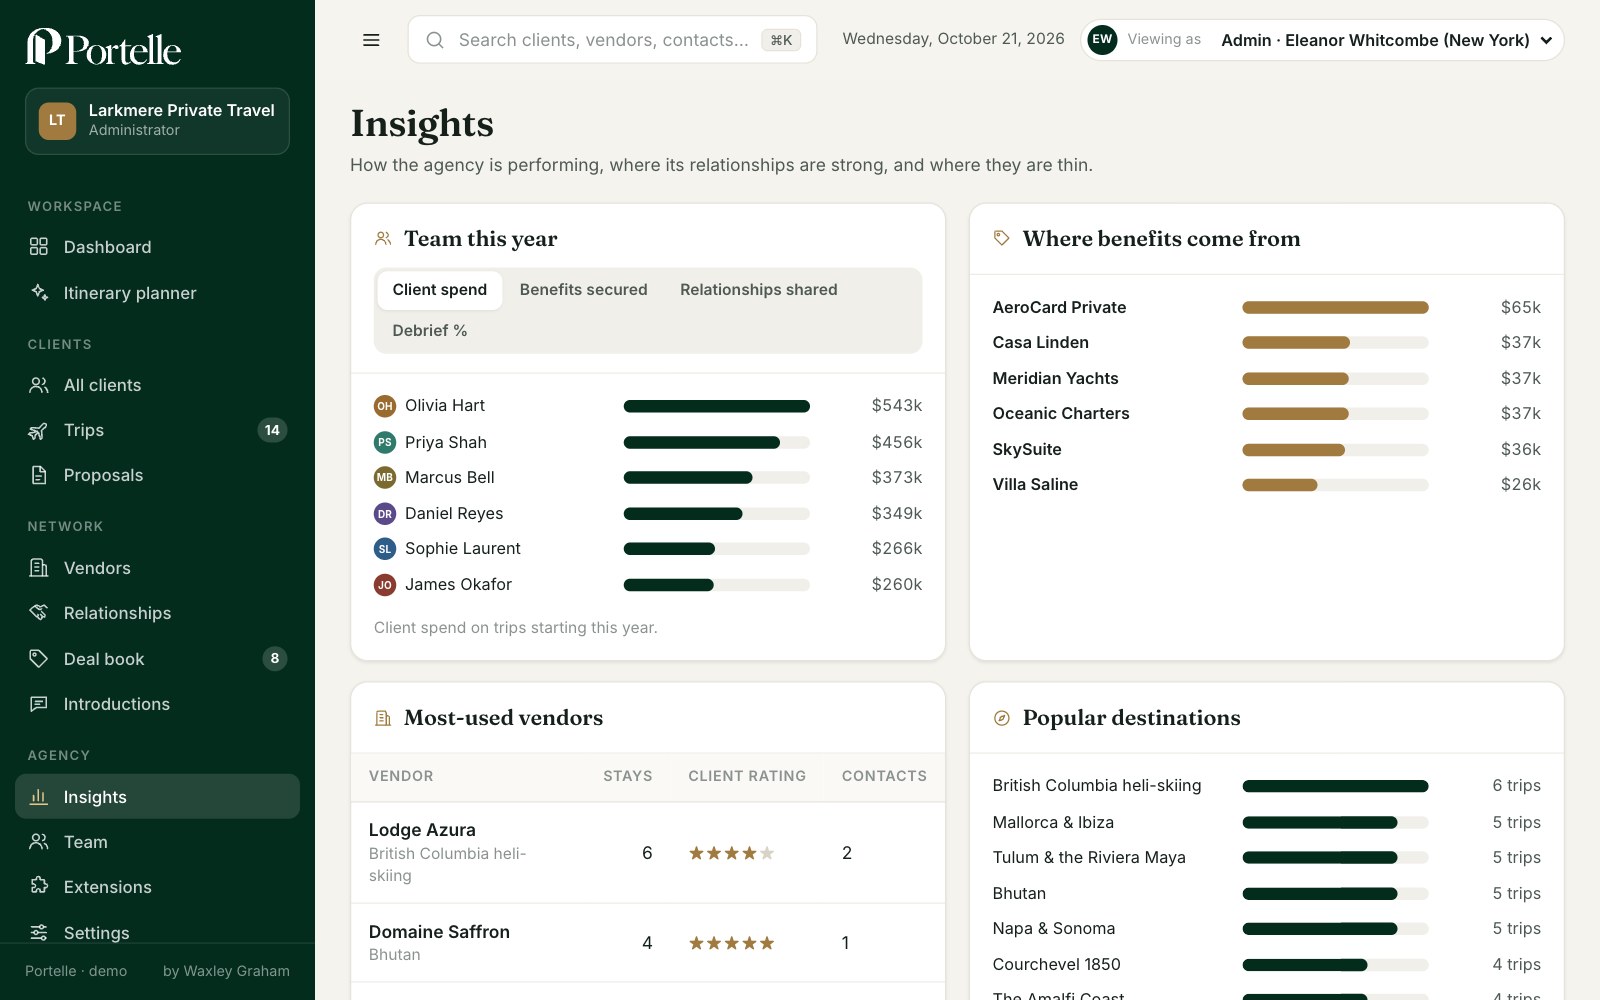
Task: Open Olivia Hart's team entry
Action: click(648, 406)
